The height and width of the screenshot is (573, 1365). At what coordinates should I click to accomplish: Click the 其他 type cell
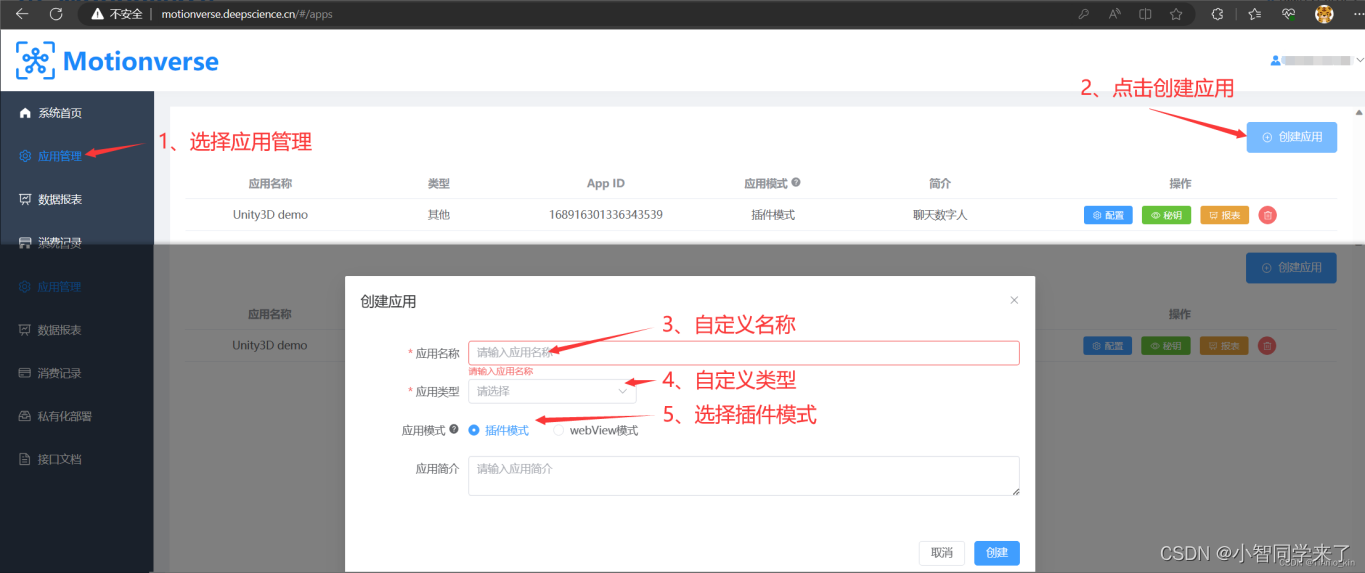coord(438,215)
